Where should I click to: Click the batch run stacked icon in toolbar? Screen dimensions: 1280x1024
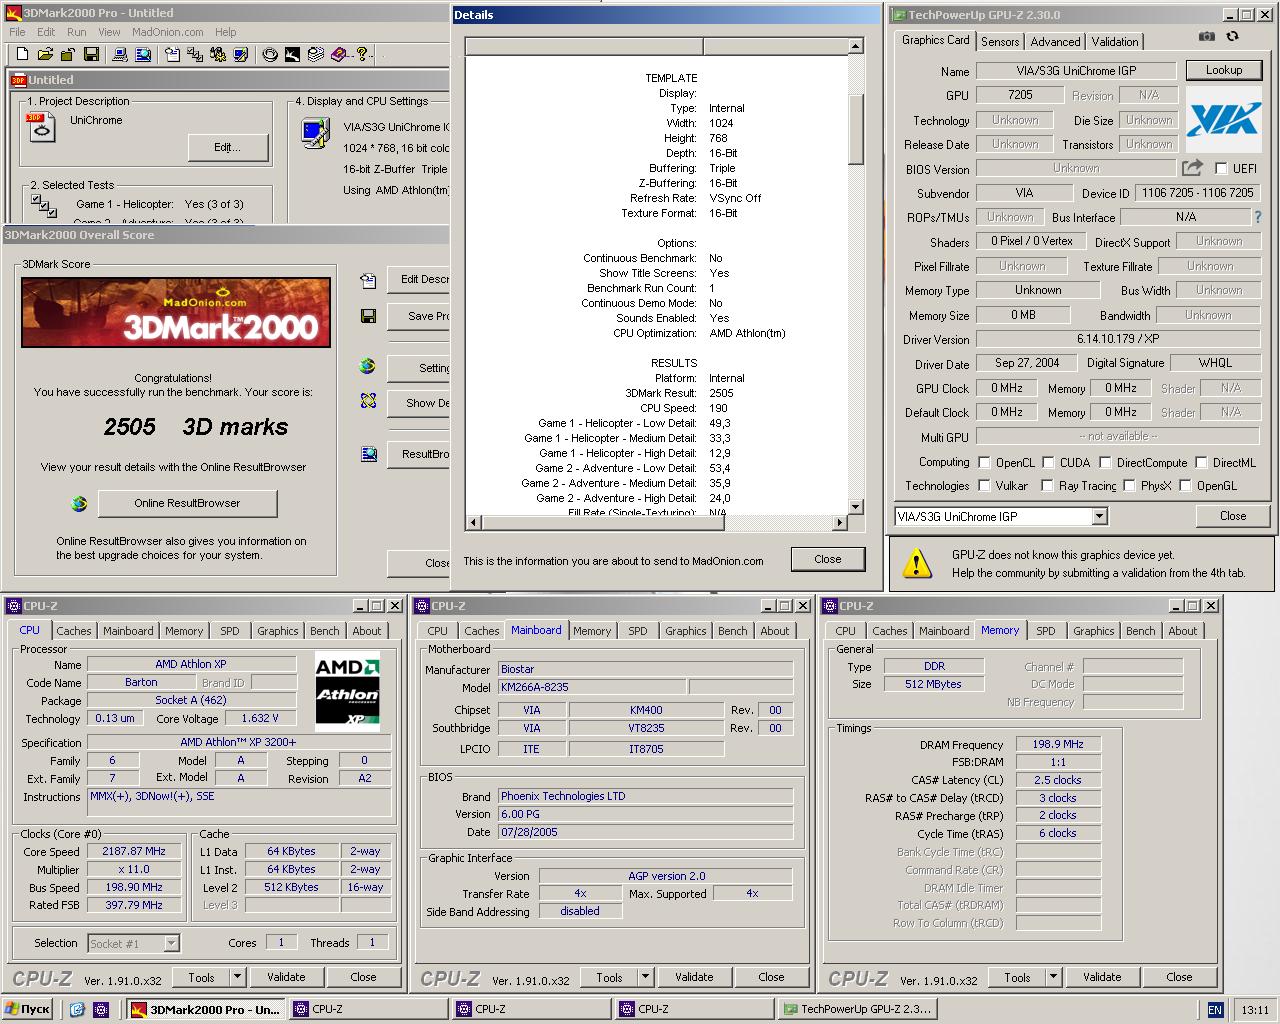pos(316,54)
